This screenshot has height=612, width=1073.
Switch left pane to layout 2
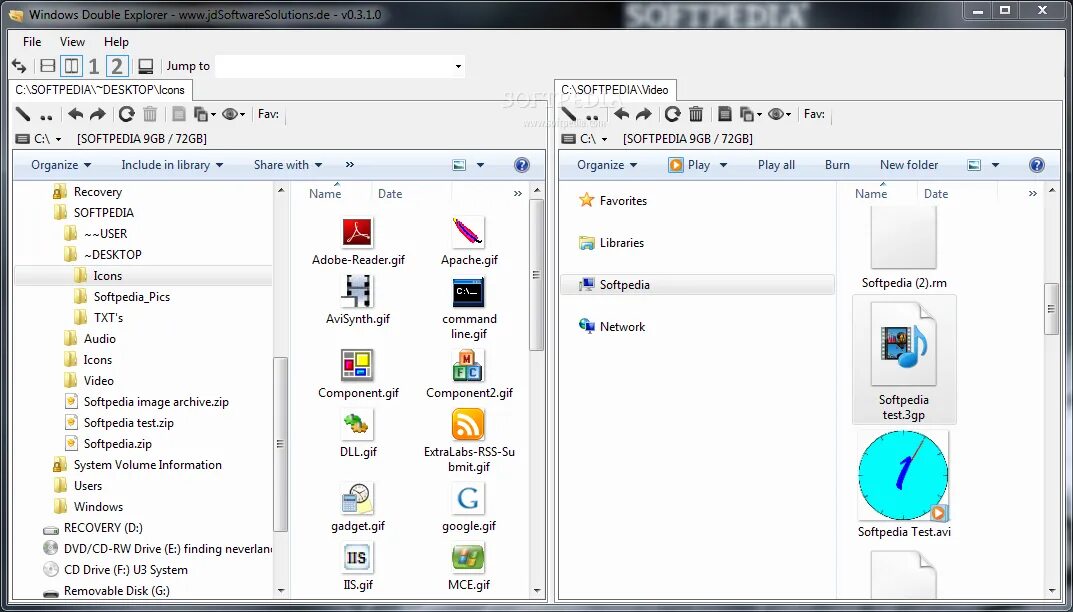[117, 66]
